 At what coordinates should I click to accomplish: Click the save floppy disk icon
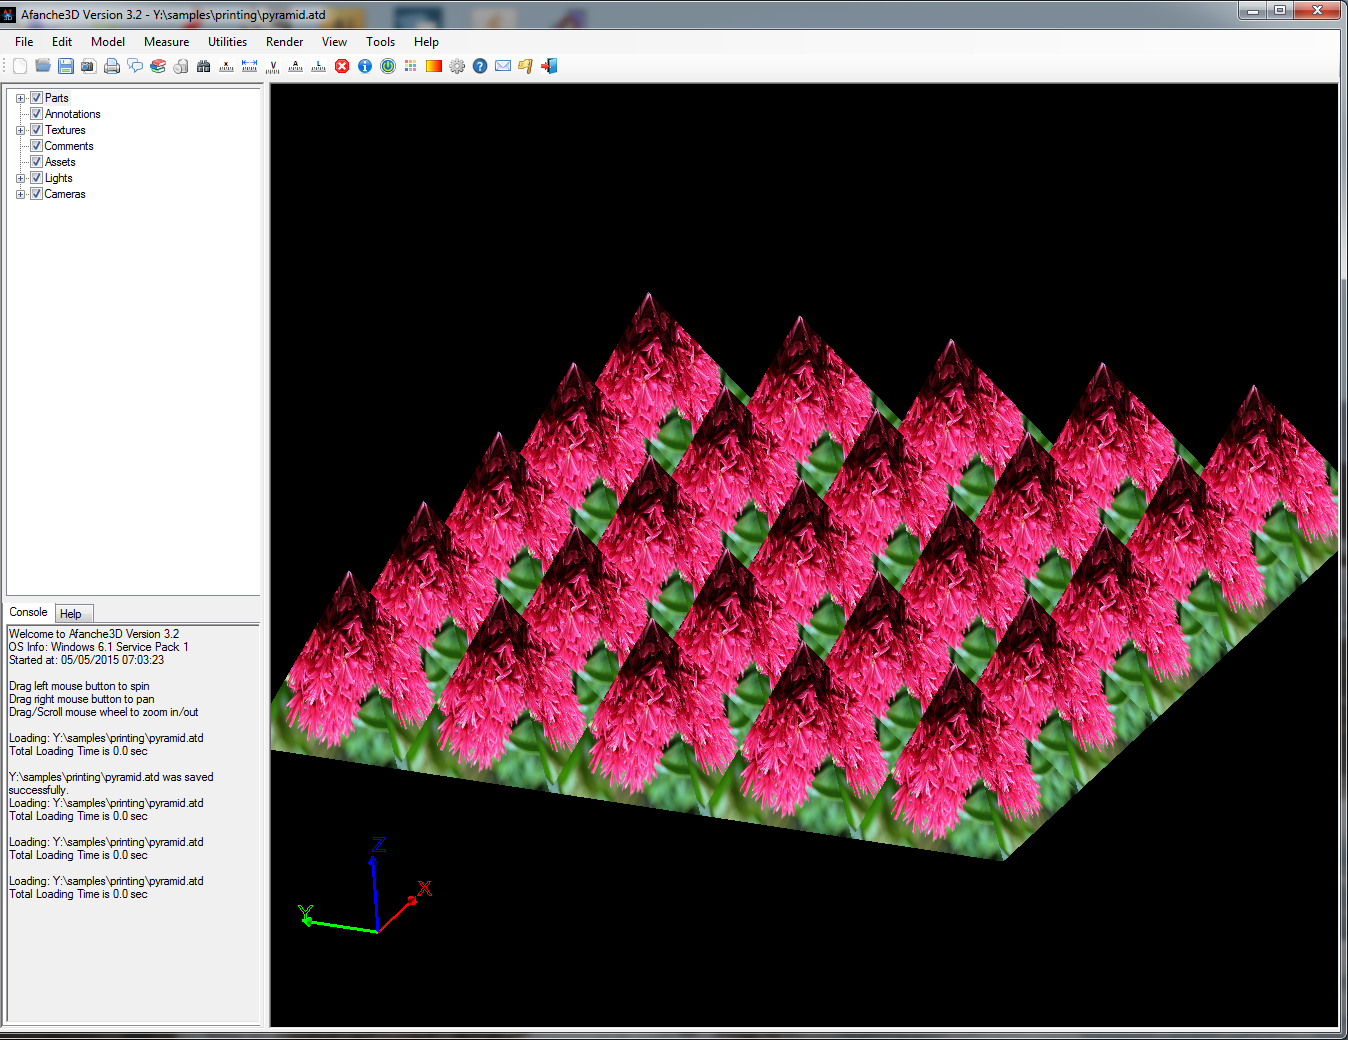pyautogui.click(x=66, y=66)
